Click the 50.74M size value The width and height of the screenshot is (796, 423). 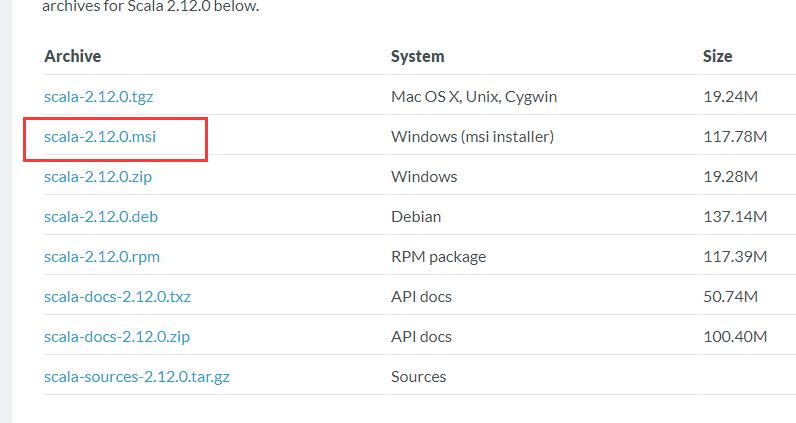(731, 297)
